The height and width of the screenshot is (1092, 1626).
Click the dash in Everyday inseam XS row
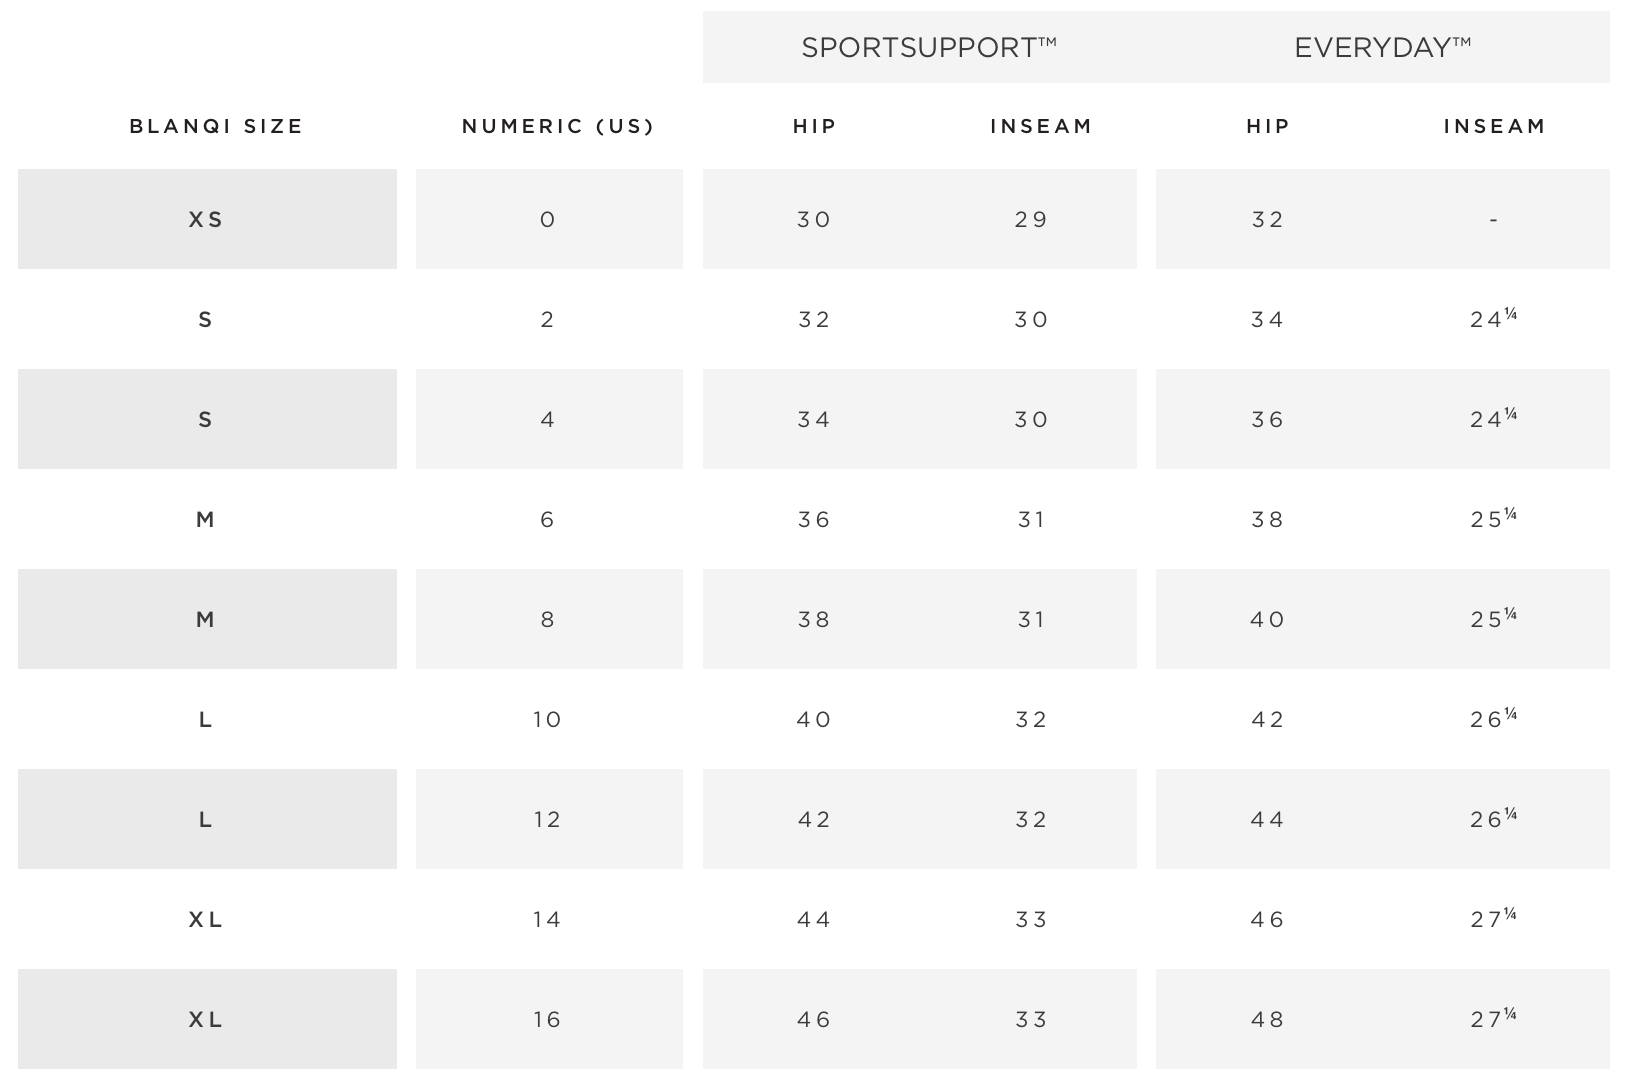1493,220
